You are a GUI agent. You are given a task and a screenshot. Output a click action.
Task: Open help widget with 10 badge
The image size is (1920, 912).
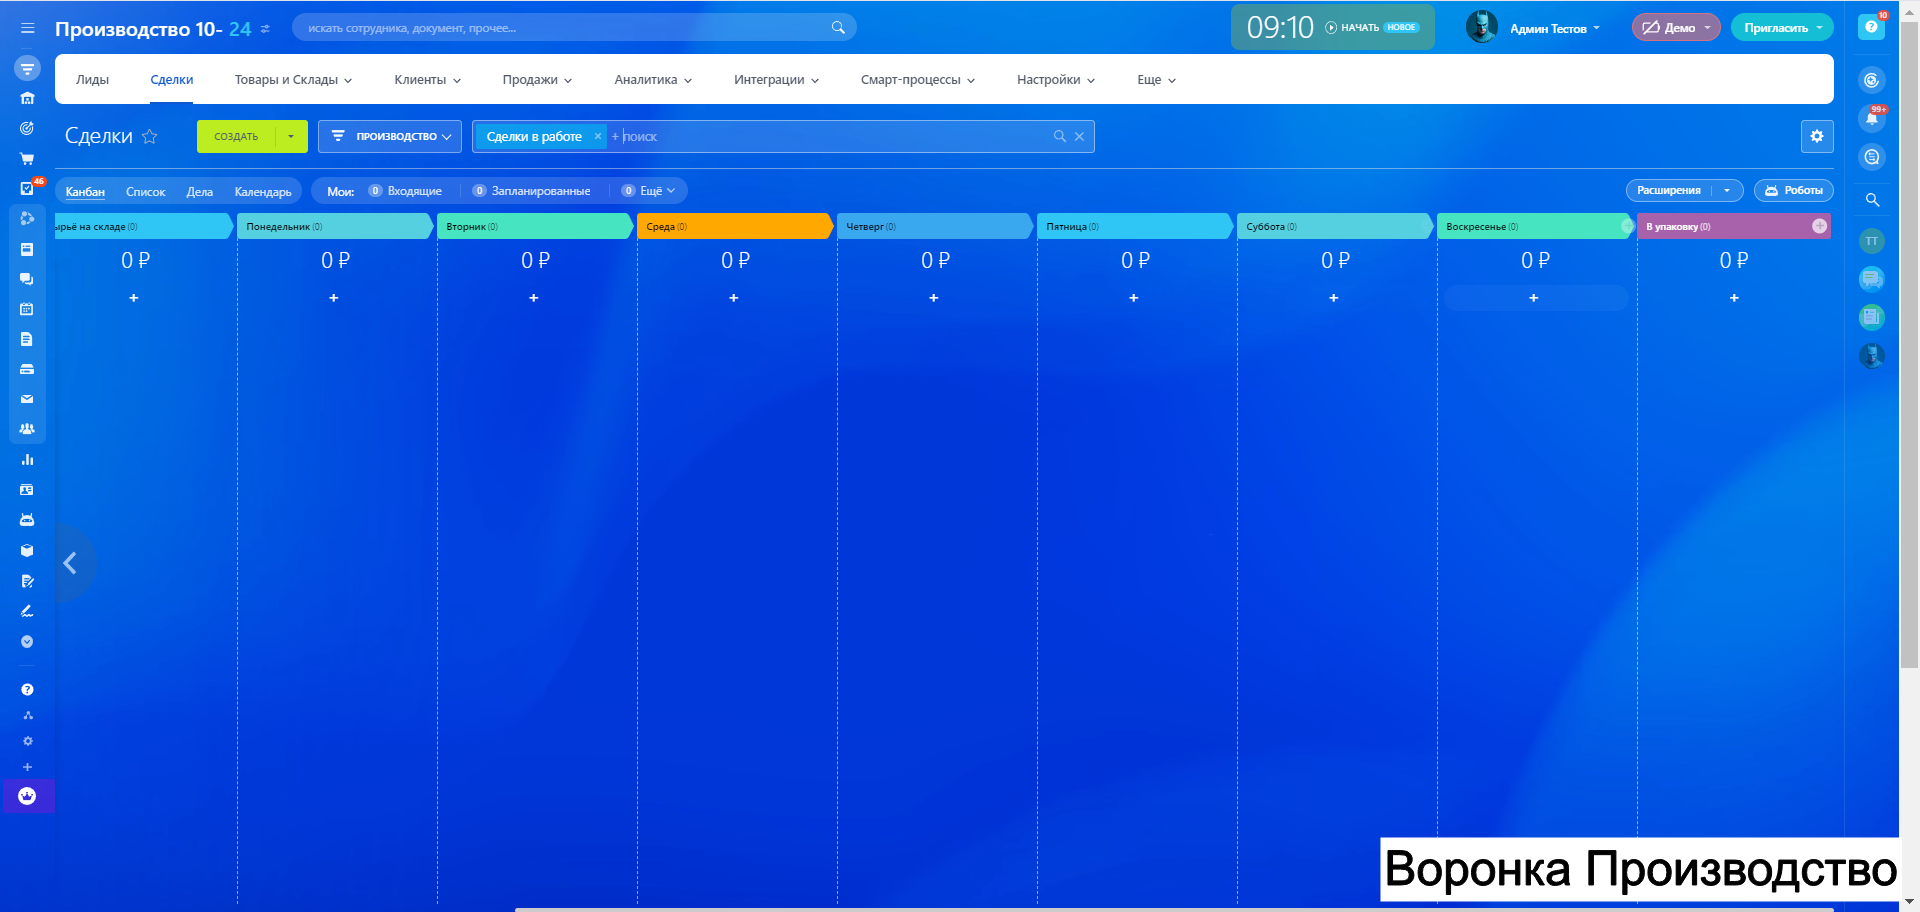pos(1872,27)
